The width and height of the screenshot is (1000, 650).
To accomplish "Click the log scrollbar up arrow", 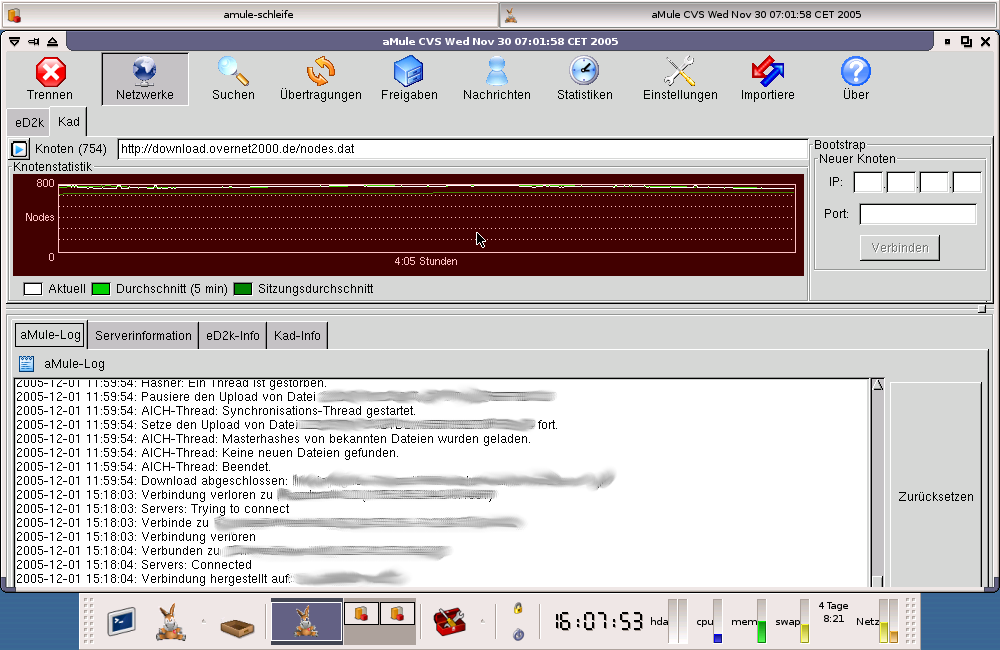I will pyautogui.click(x=878, y=385).
